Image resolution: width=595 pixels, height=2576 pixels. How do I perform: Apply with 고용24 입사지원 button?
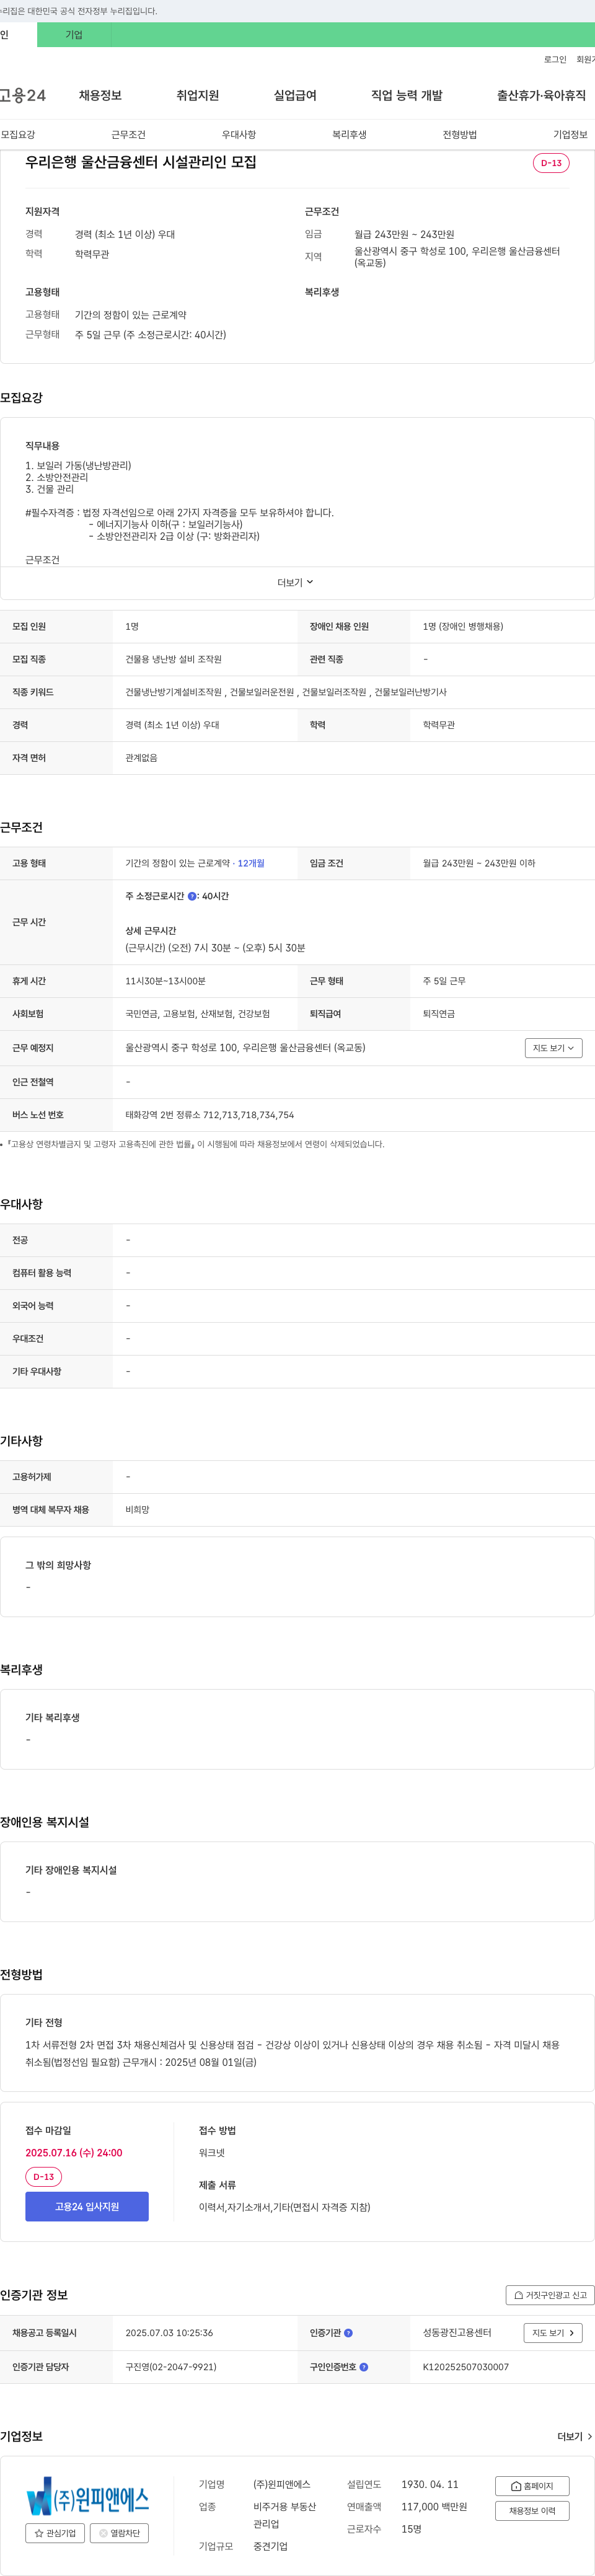click(87, 2207)
